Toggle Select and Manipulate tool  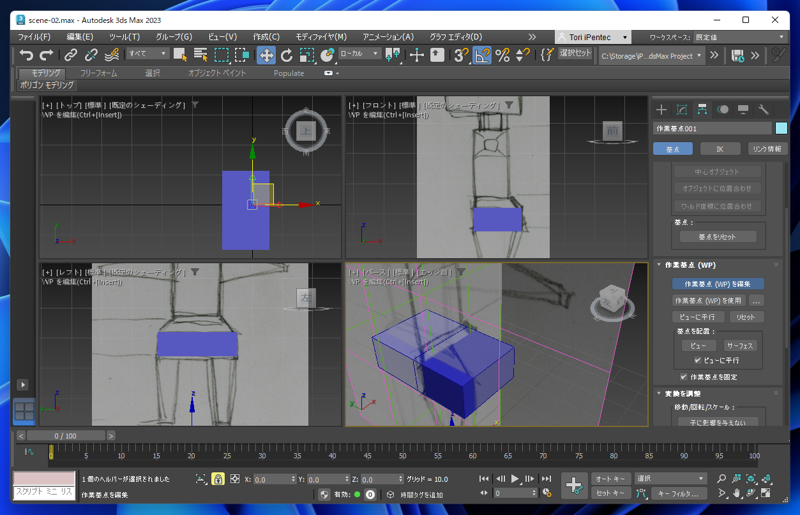[x=416, y=55]
